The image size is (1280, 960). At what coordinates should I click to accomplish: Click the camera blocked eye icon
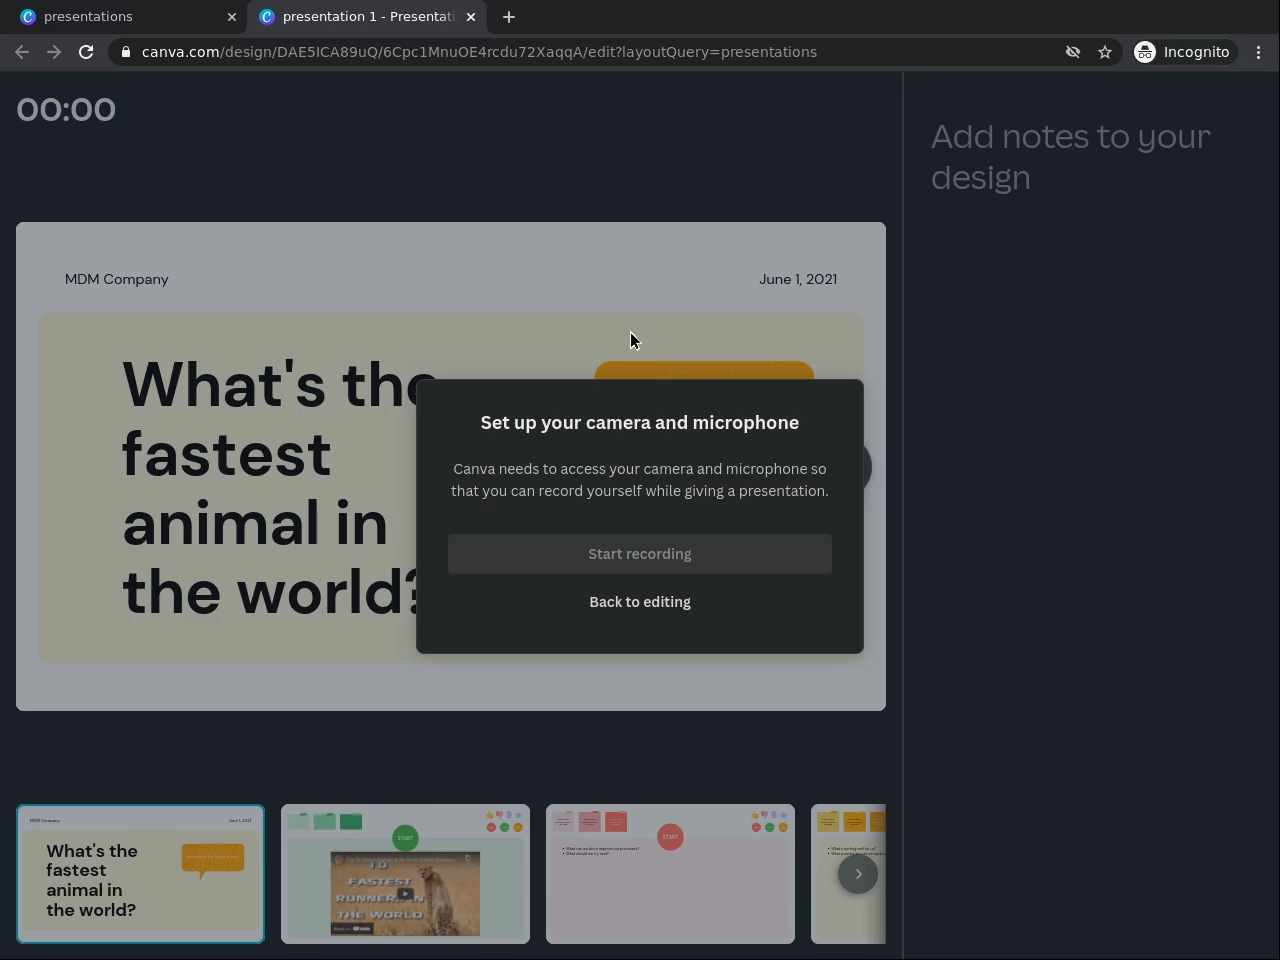click(x=1073, y=52)
